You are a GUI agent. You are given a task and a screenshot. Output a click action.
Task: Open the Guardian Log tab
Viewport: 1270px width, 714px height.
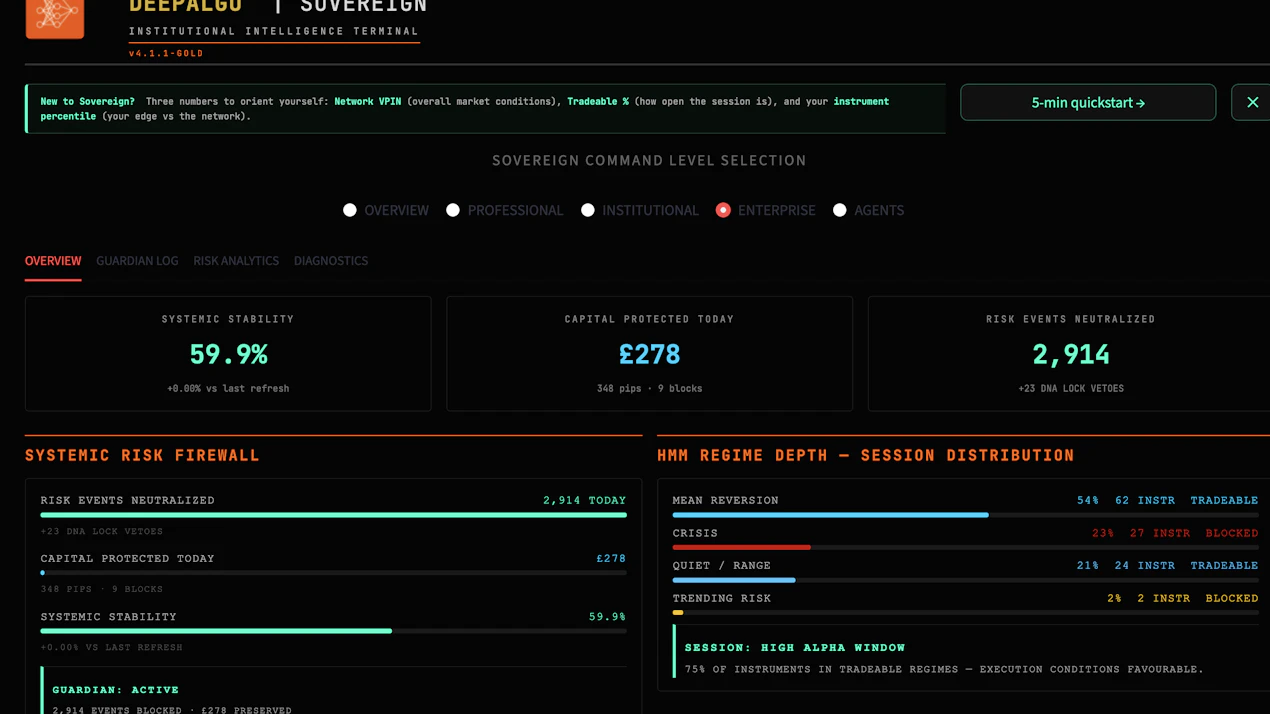tap(137, 261)
